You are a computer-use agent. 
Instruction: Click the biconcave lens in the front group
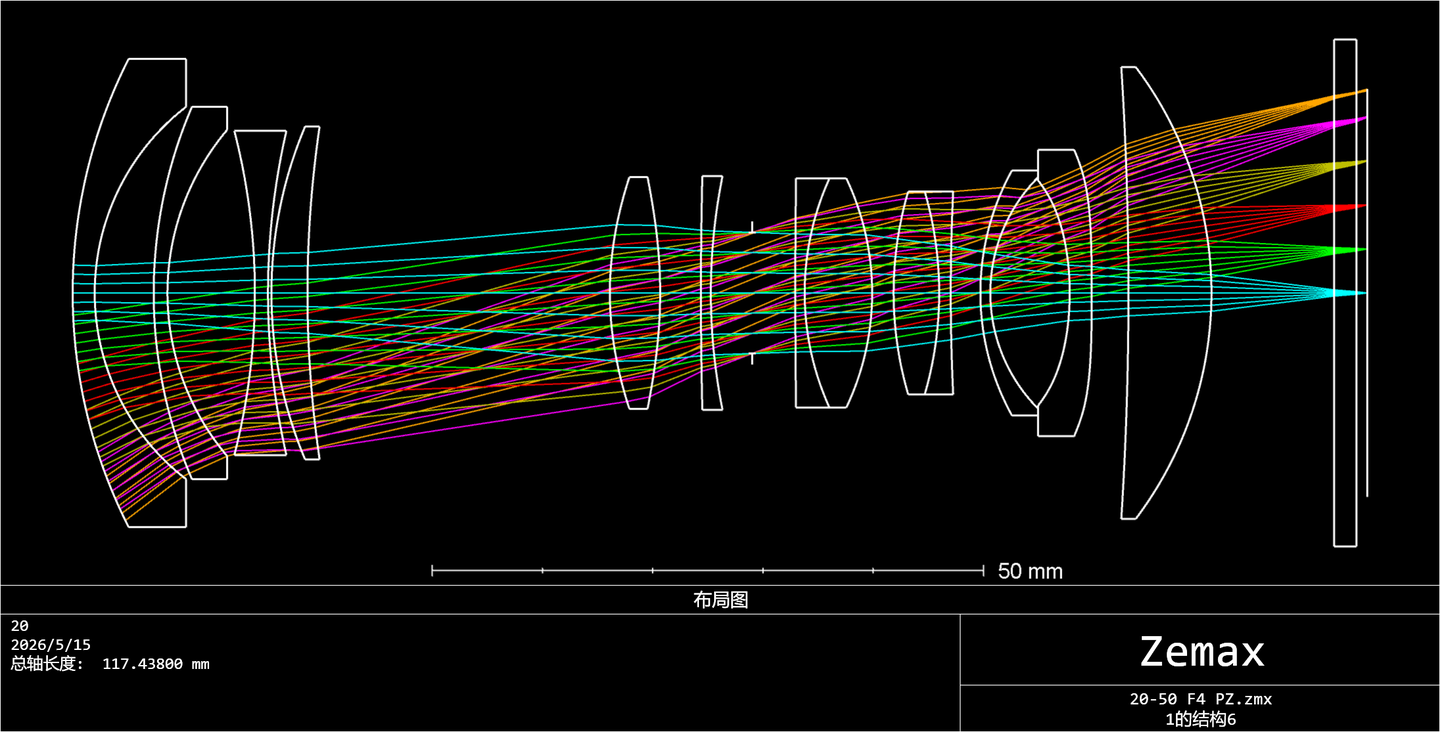click(x=260, y=293)
